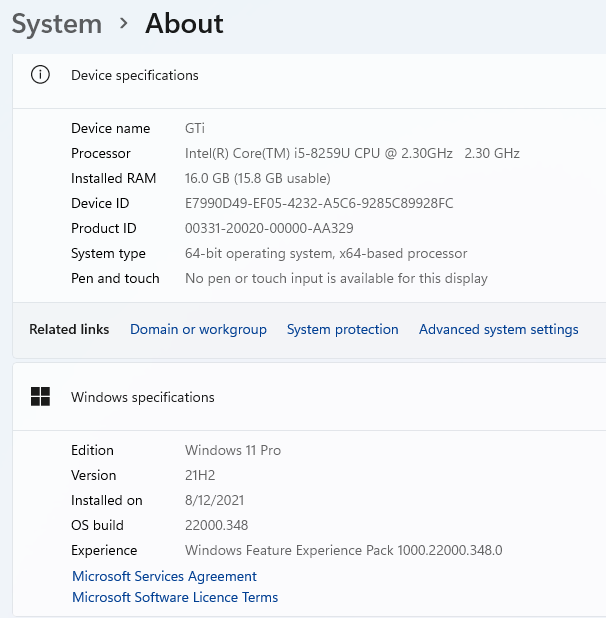Collapse the Device specifications section header

pos(309,81)
